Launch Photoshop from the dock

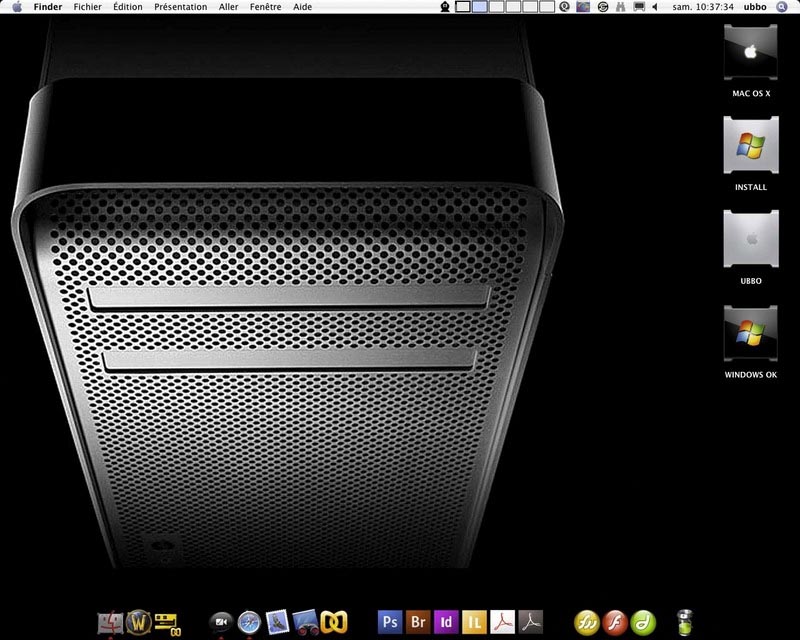[390, 622]
